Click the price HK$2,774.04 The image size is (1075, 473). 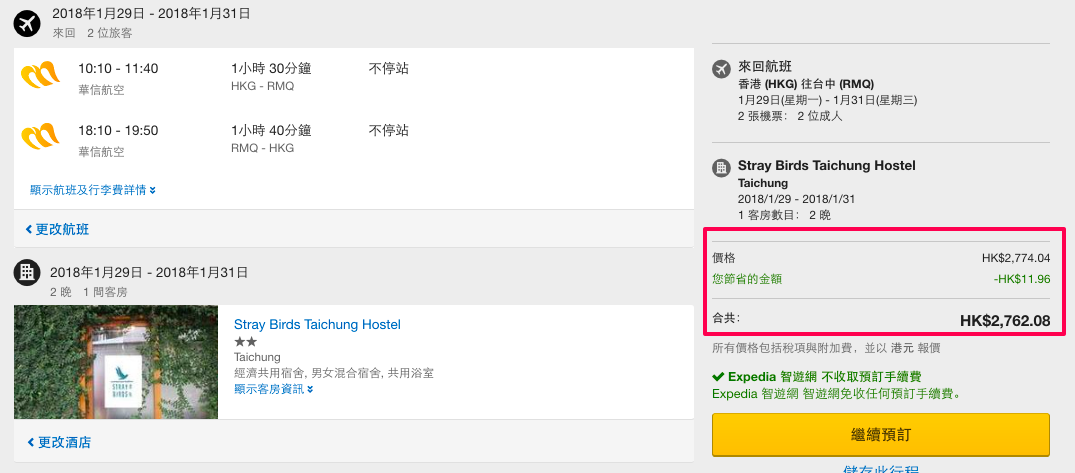[x=1016, y=258]
